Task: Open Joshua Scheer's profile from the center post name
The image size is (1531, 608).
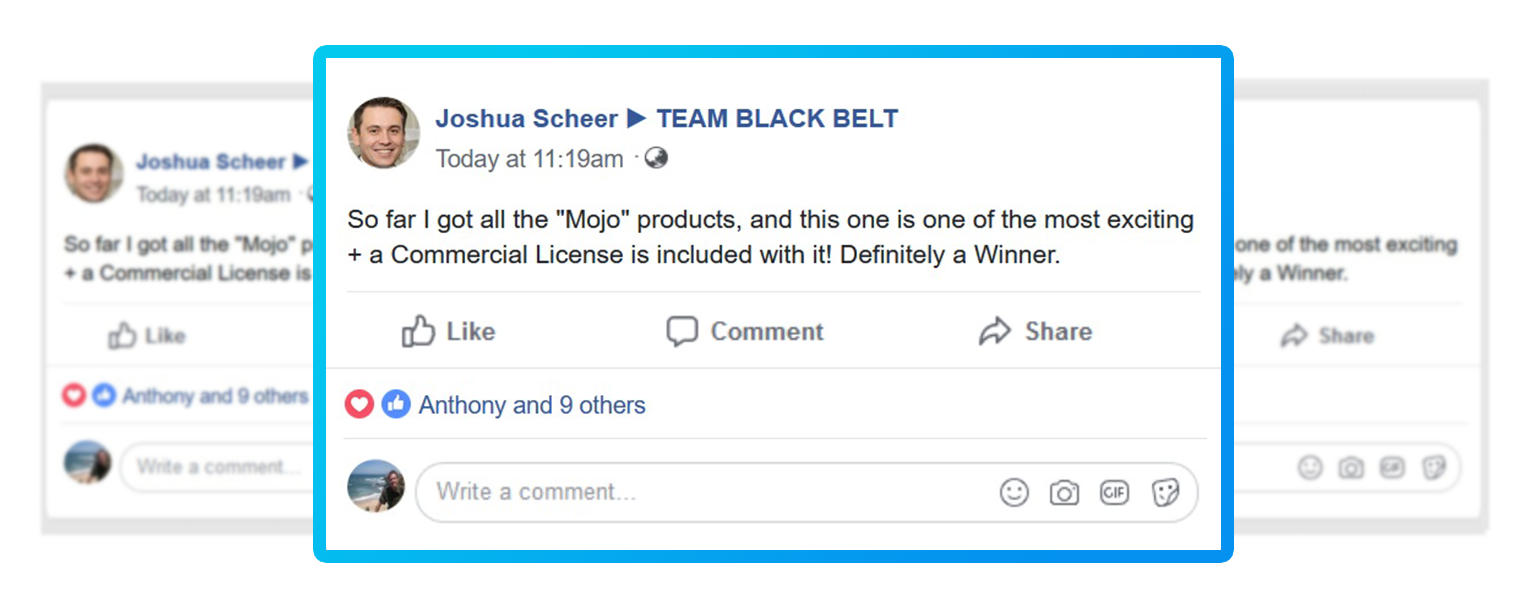Action: tap(526, 119)
